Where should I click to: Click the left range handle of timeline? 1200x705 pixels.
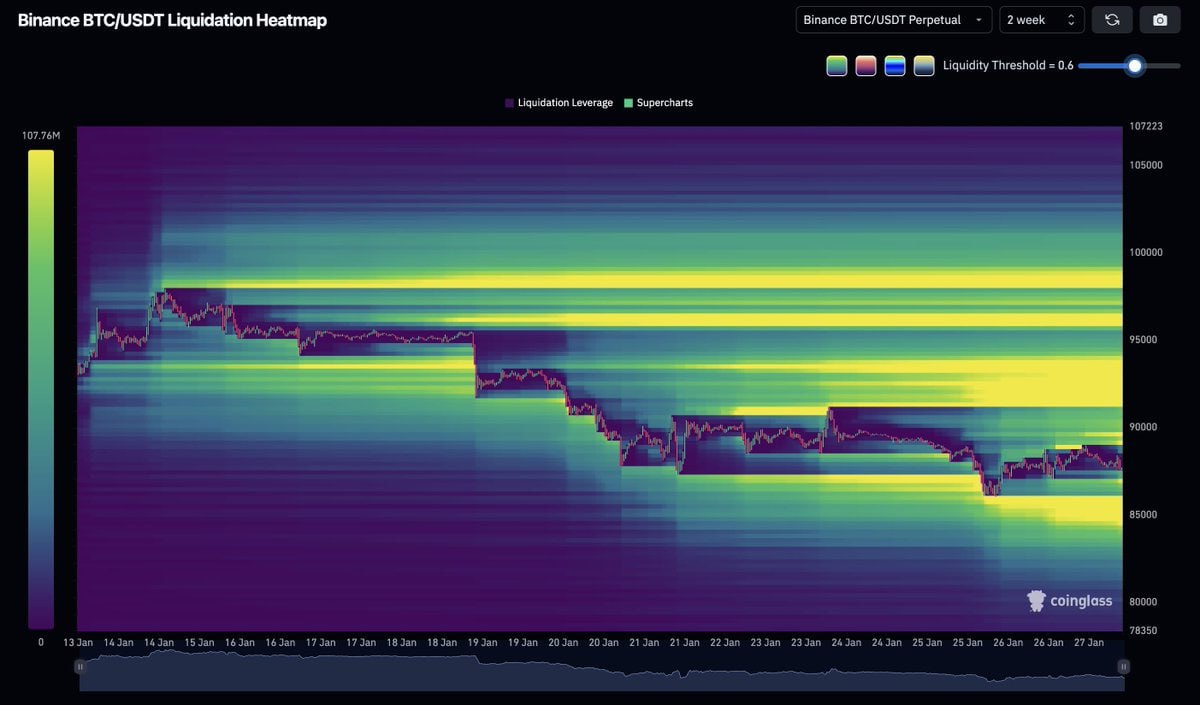pos(80,666)
